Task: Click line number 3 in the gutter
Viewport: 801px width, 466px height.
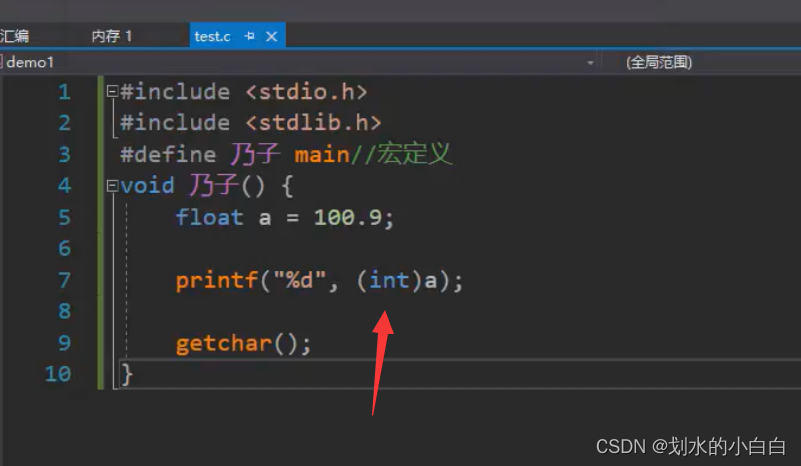Action: pyautogui.click(x=64, y=154)
